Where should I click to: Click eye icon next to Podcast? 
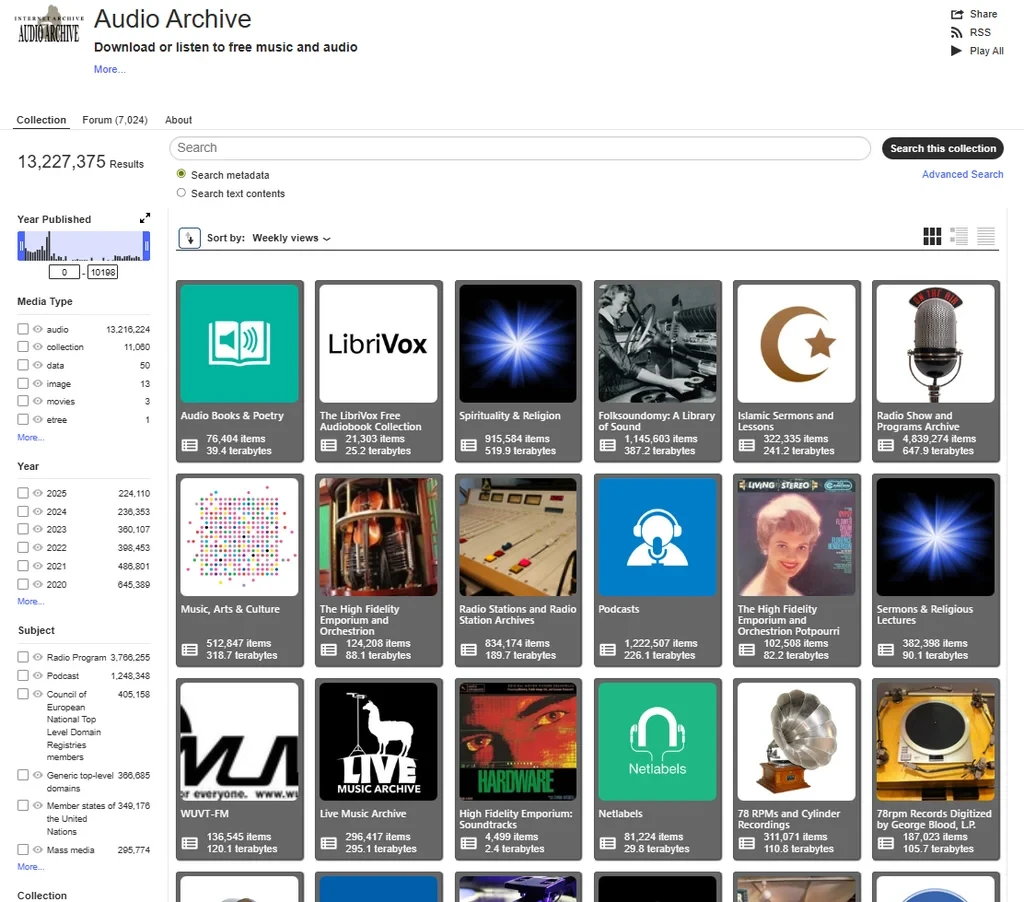click(38, 675)
